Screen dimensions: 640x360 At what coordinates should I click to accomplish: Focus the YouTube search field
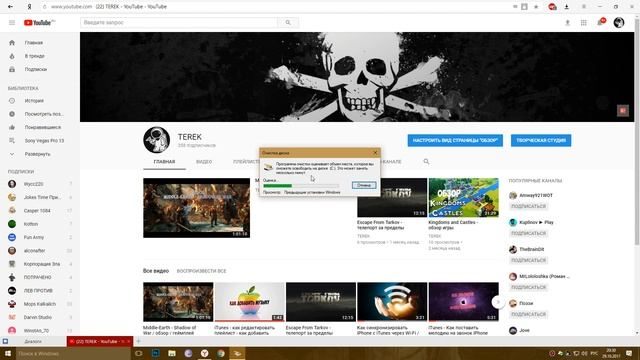(x=179, y=23)
